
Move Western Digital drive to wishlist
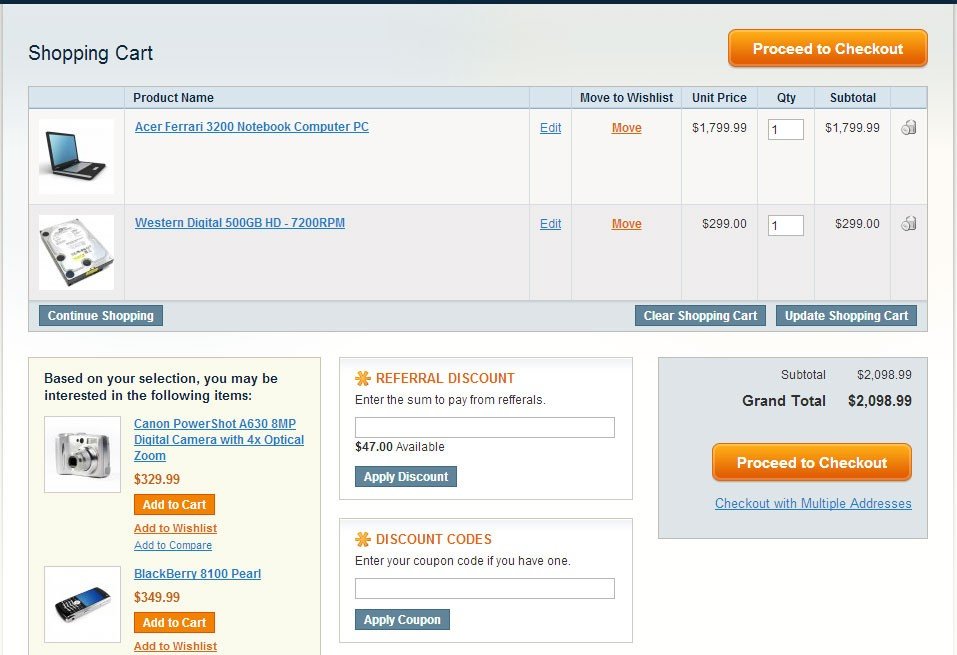(x=627, y=223)
